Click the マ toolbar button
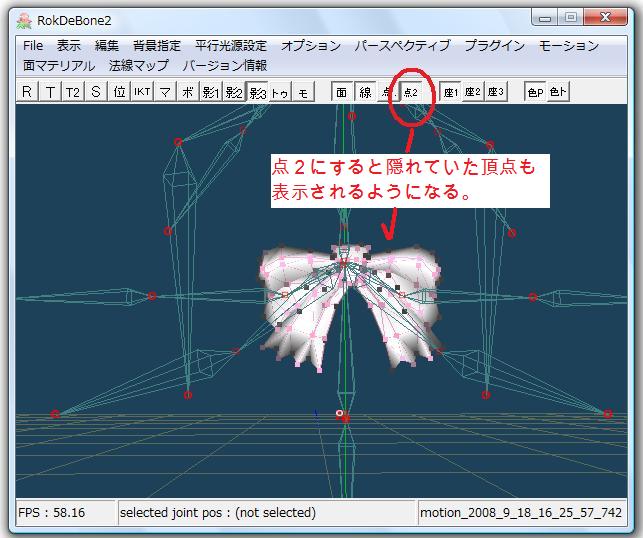The width and height of the screenshot is (643, 538). pos(166,92)
